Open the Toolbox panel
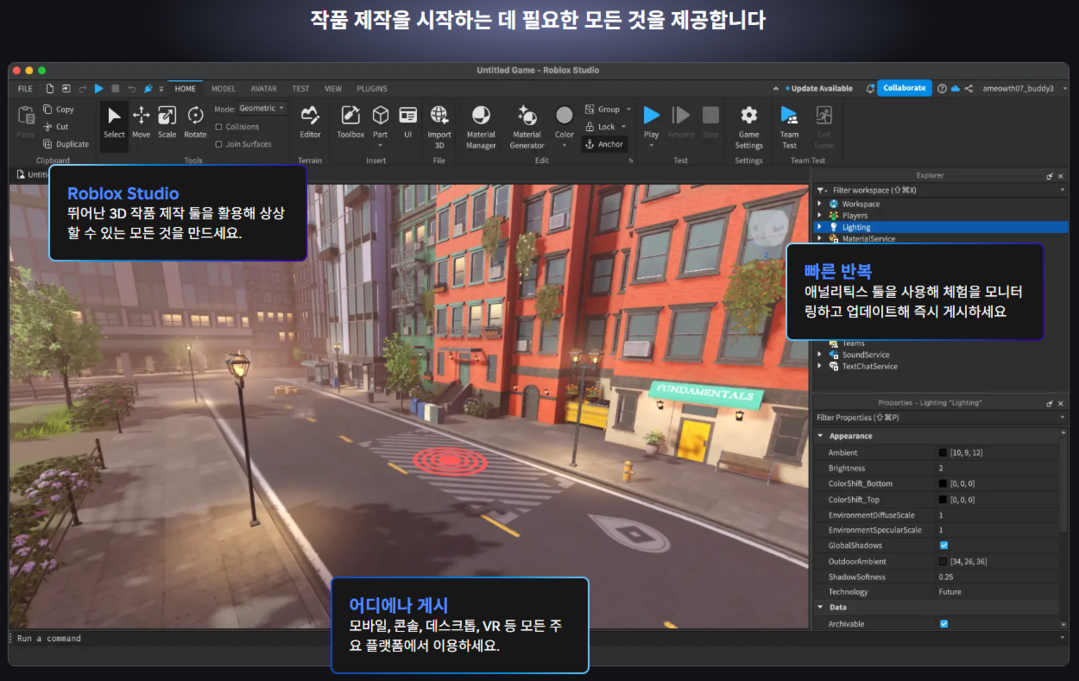 (x=350, y=122)
